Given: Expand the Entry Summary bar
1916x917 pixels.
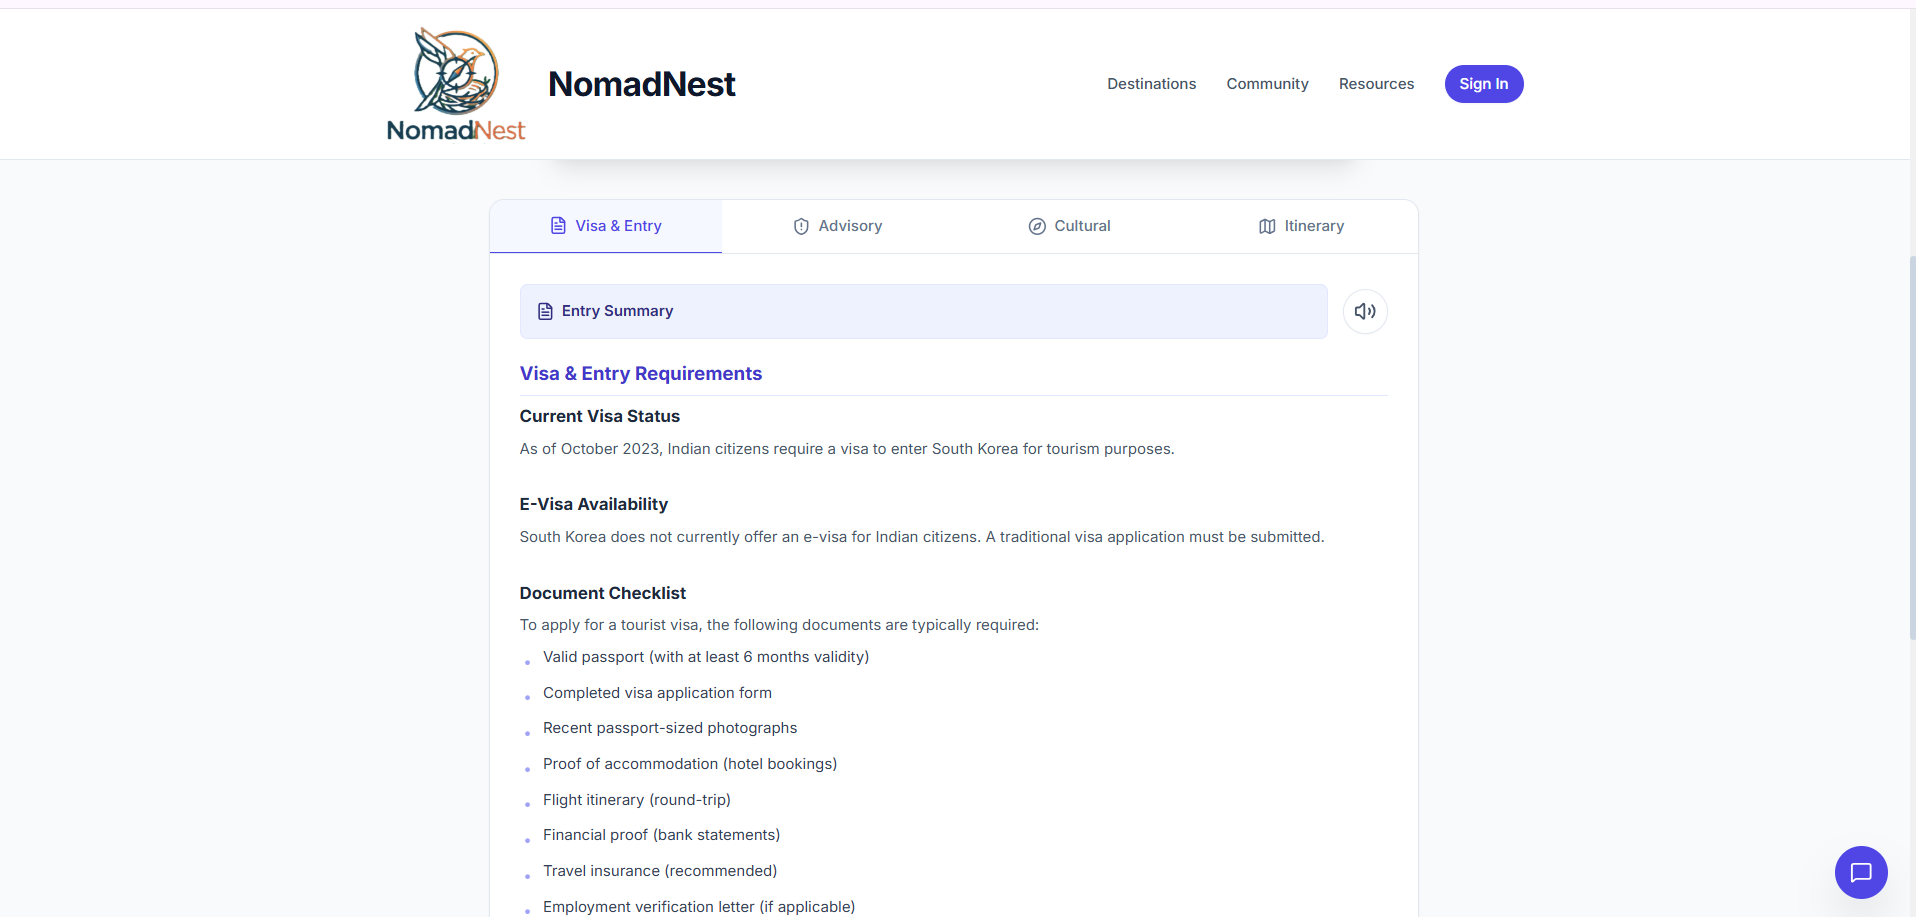Looking at the screenshot, I should (x=923, y=311).
